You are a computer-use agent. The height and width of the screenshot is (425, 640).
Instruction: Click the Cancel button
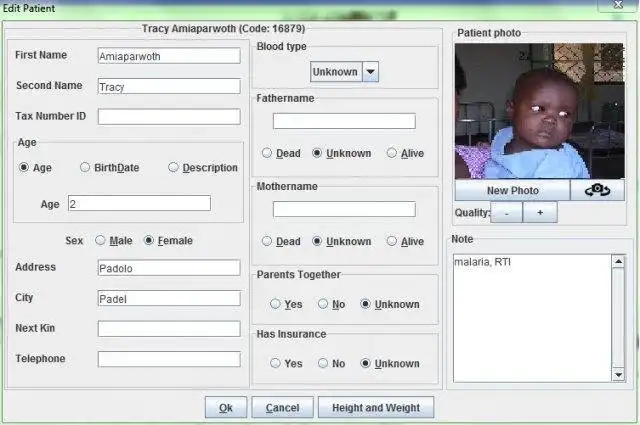coord(282,407)
